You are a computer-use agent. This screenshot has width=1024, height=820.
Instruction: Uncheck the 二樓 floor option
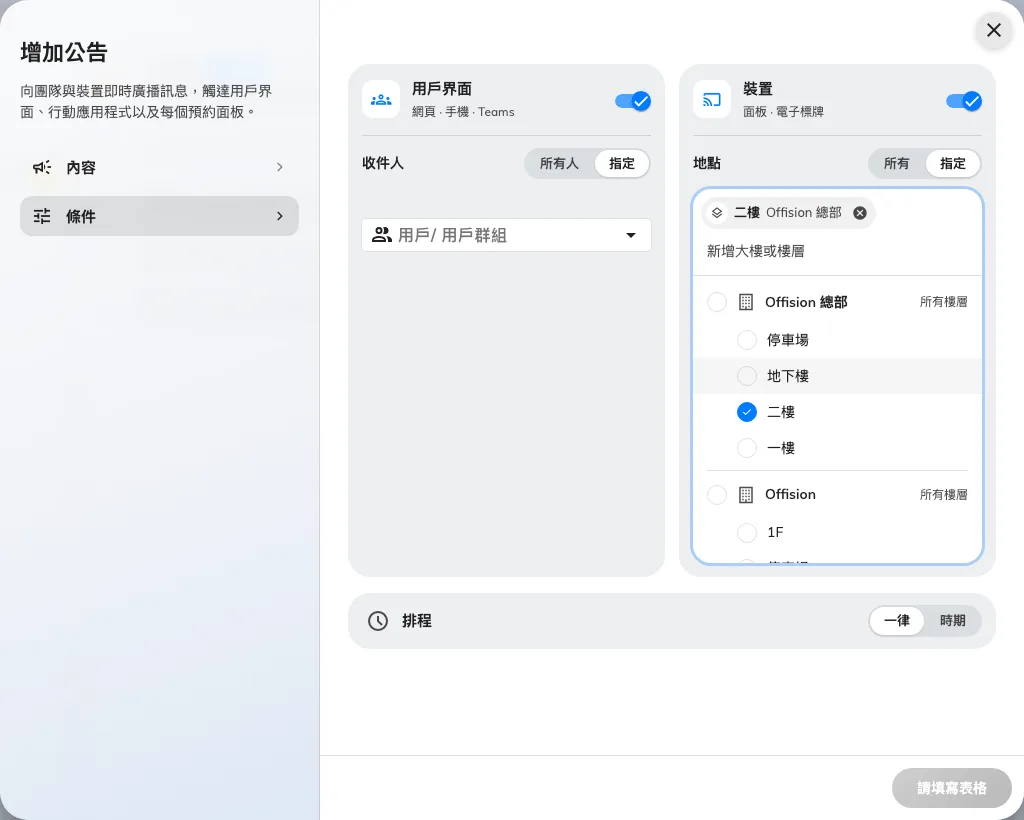746,412
